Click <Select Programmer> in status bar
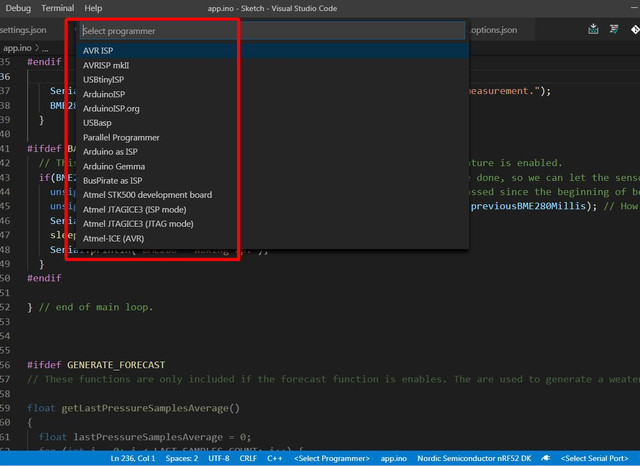Image resolution: width=640 pixels, height=466 pixels. (x=332, y=459)
